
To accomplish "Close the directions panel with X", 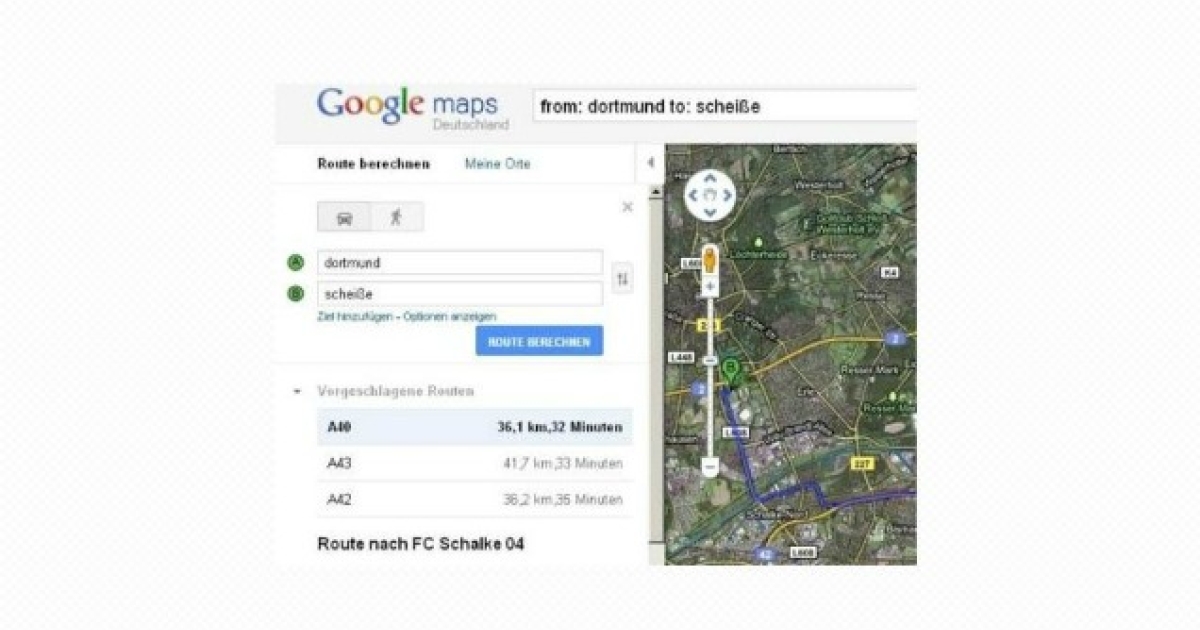I will (x=627, y=207).
